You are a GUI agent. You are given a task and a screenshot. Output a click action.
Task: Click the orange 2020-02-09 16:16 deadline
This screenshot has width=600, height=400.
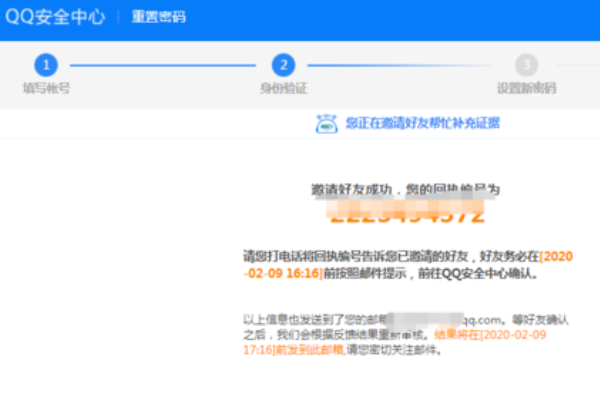[x=408, y=264]
